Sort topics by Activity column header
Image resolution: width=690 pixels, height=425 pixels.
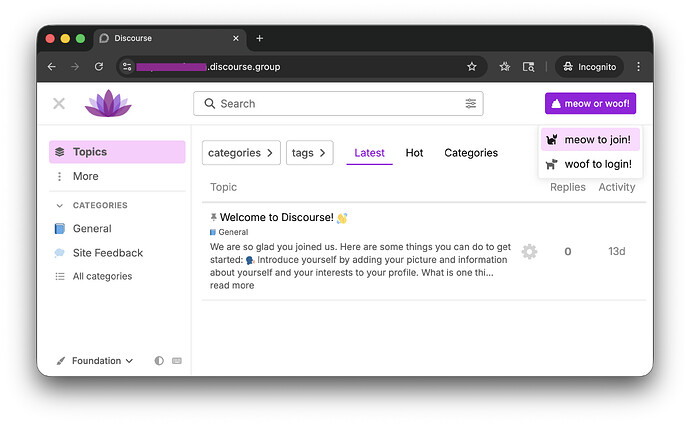pyautogui.click(x=617, y=187)
